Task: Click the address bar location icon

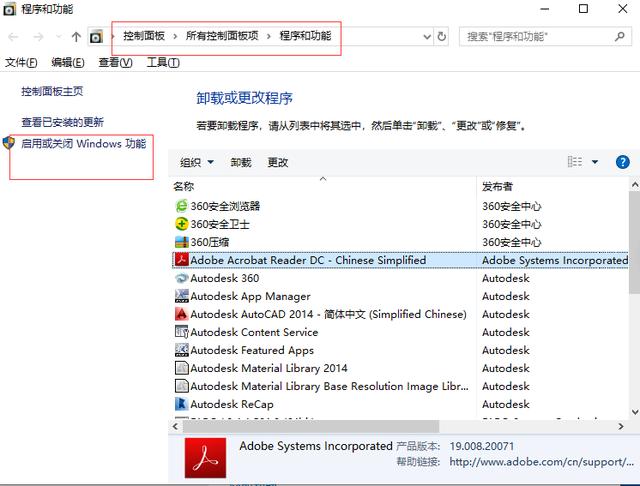Action: [x=96, y=37]
